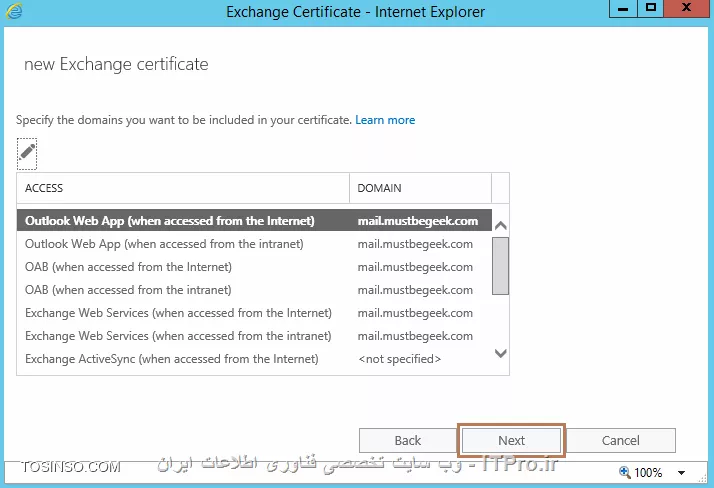Screen dimensions: 714x488
Task: Click the domain list scrollbar thumb
Action: 500,266
